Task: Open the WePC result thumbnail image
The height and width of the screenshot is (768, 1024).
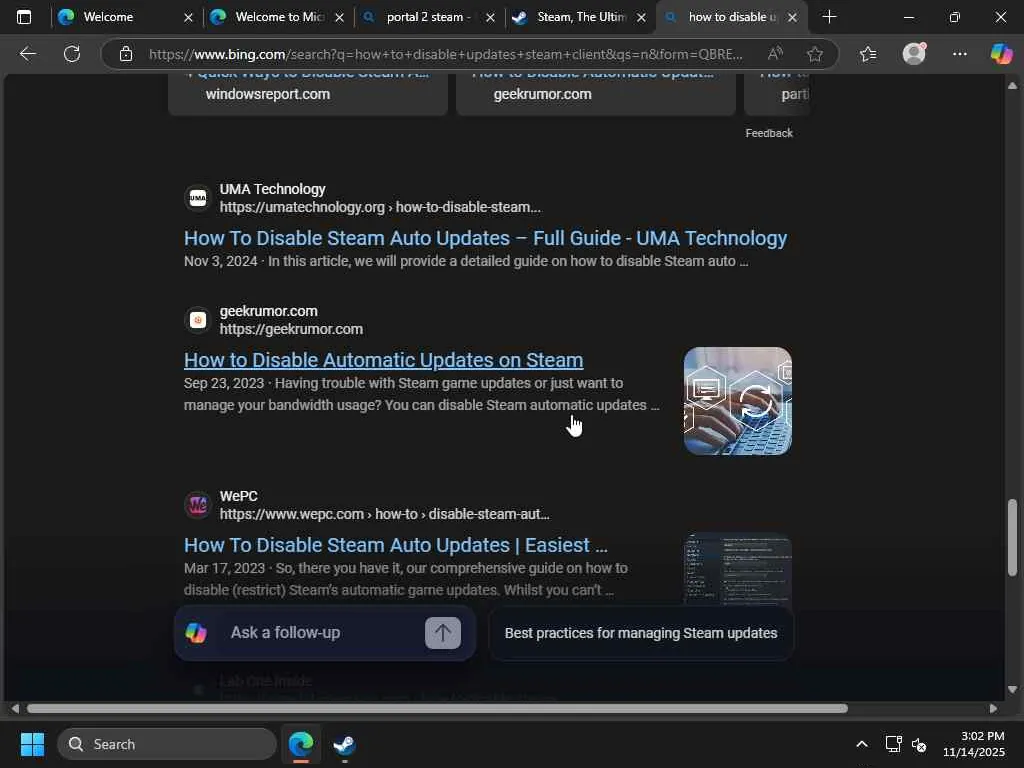Action: click(737, 568)
